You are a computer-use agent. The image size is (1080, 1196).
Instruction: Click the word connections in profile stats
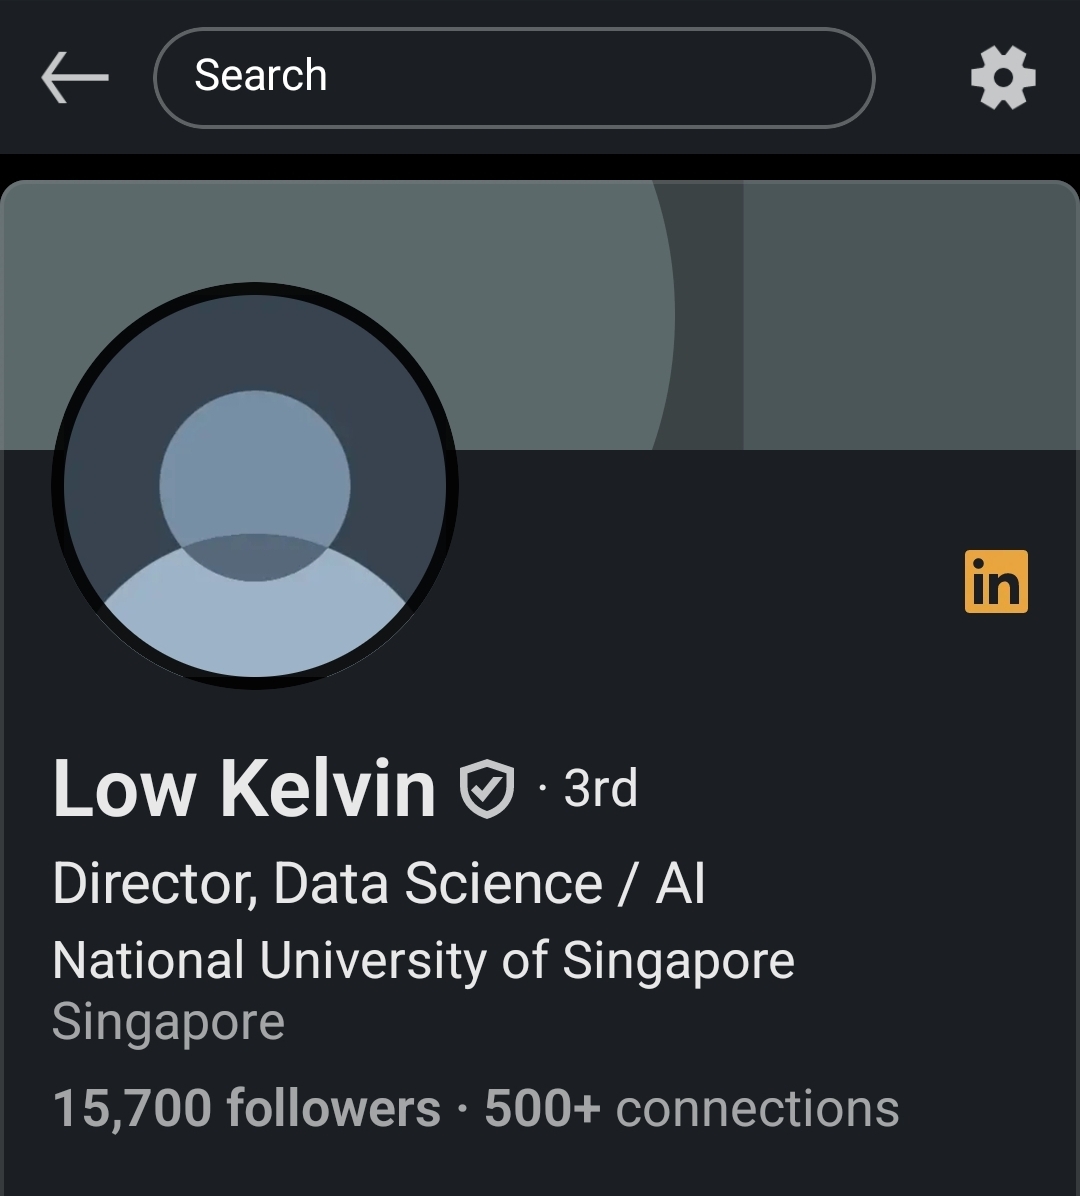tap(757, 1108)
